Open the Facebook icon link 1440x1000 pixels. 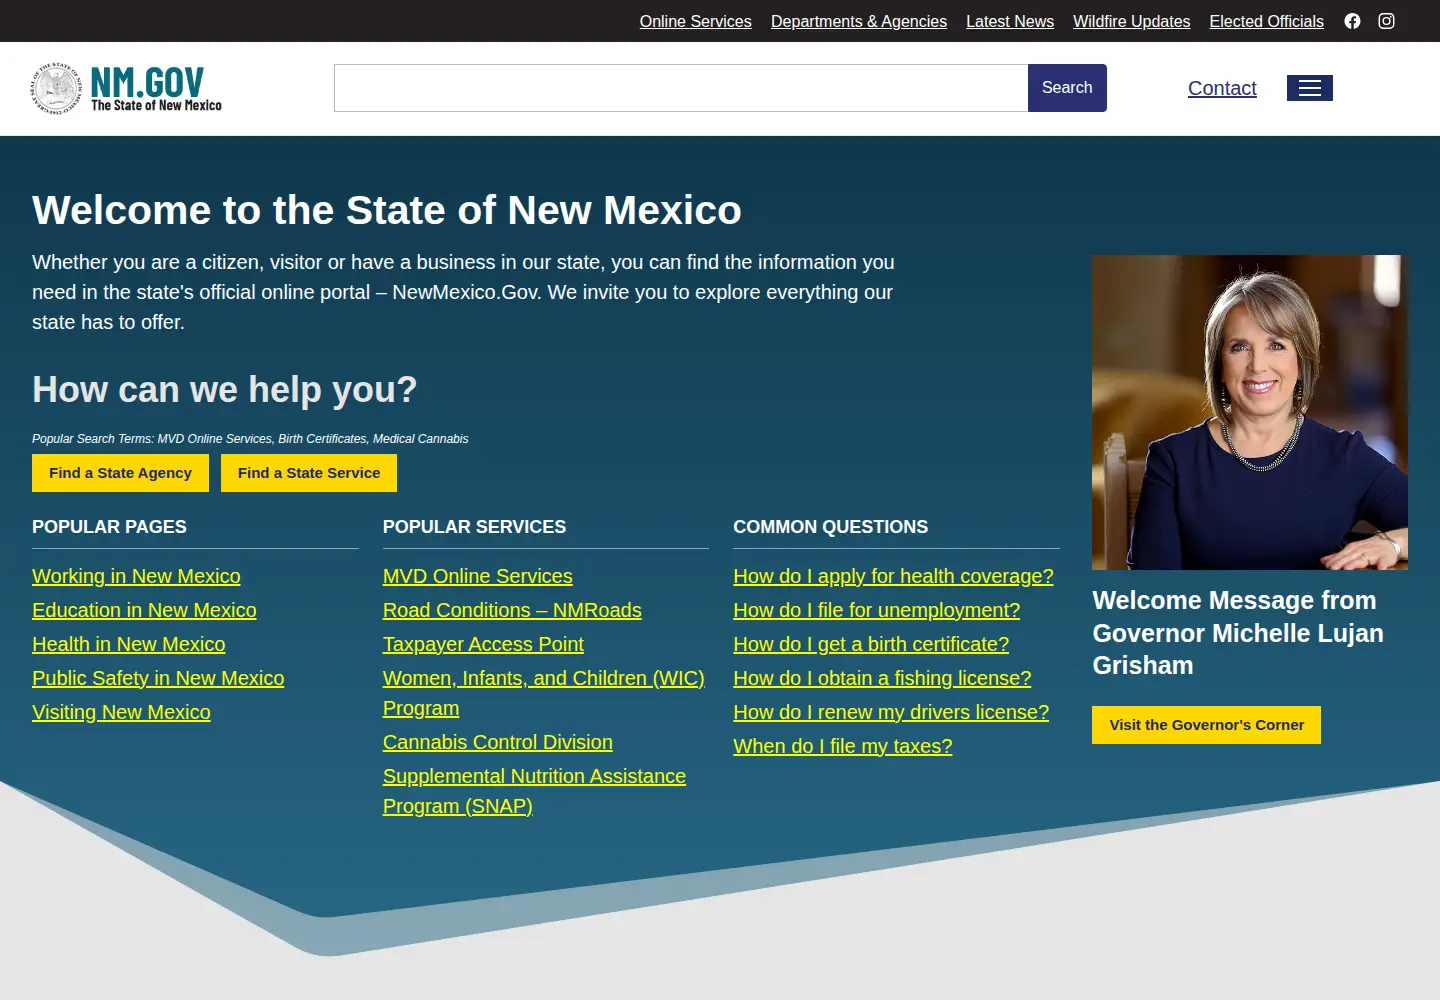pos(1352,21)
